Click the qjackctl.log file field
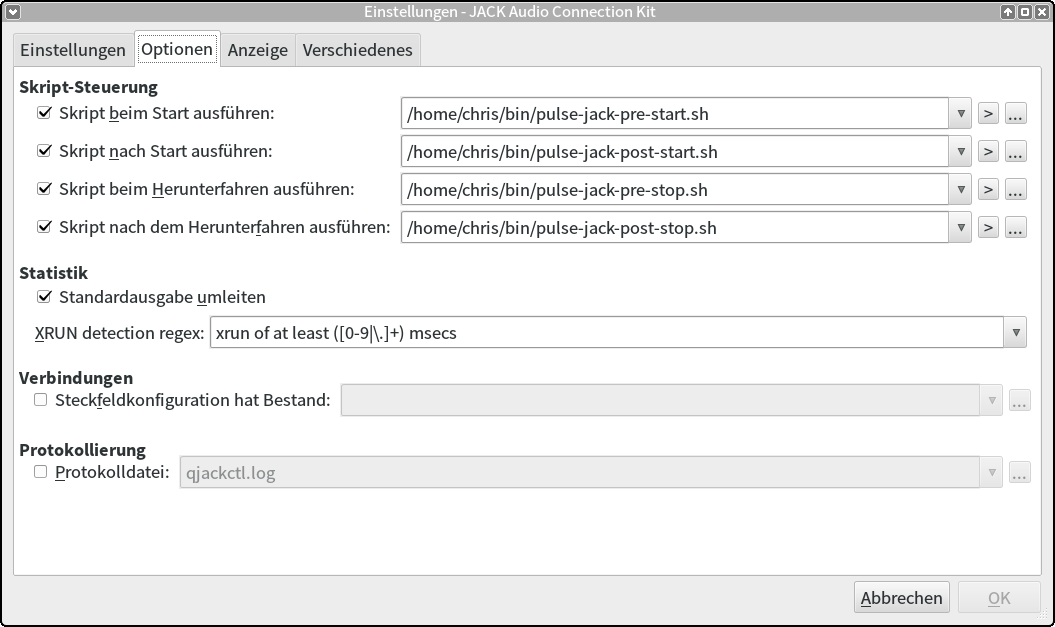The height and width of the screenshot is (627, 1055). tap(580, 472)
